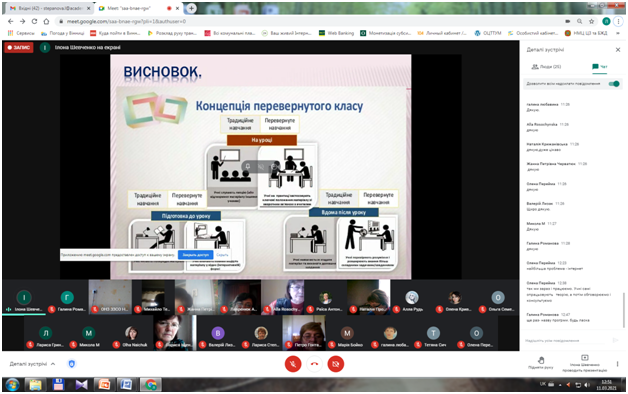Open a new browser tab
628x394 pixels.
point(191,8)
